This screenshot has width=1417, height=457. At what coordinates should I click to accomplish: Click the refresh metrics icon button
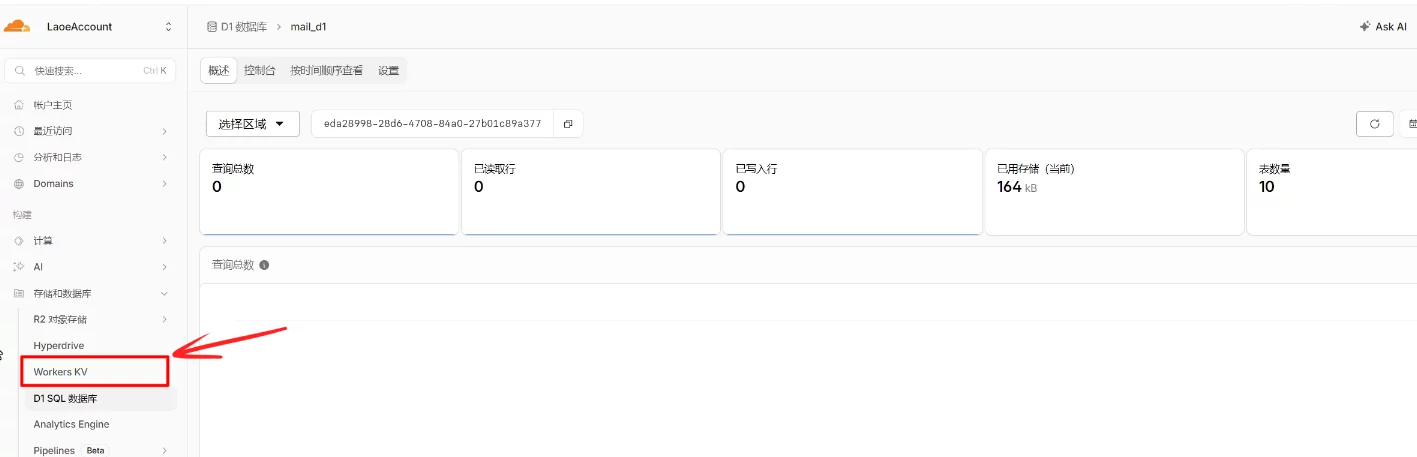coord(1374,124)
